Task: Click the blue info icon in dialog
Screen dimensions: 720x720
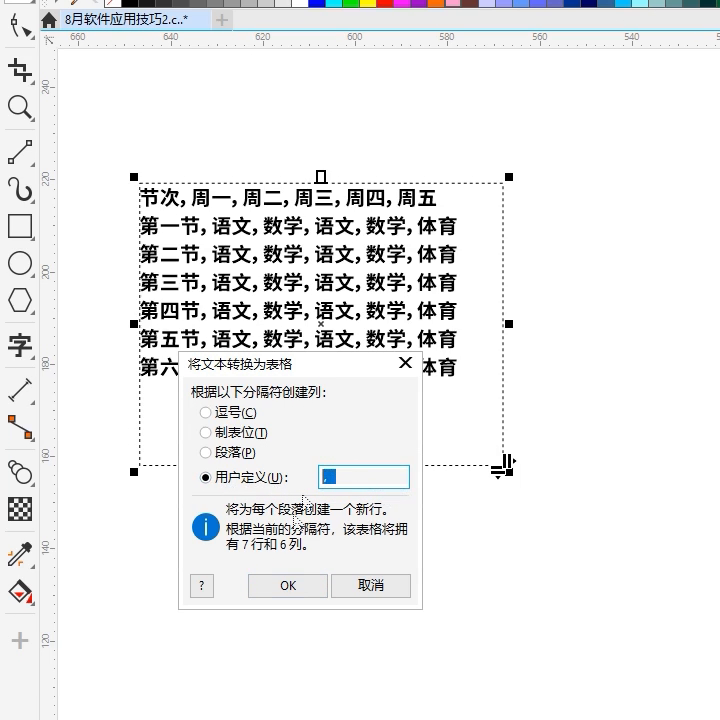Action: click(x=205, y=527)
